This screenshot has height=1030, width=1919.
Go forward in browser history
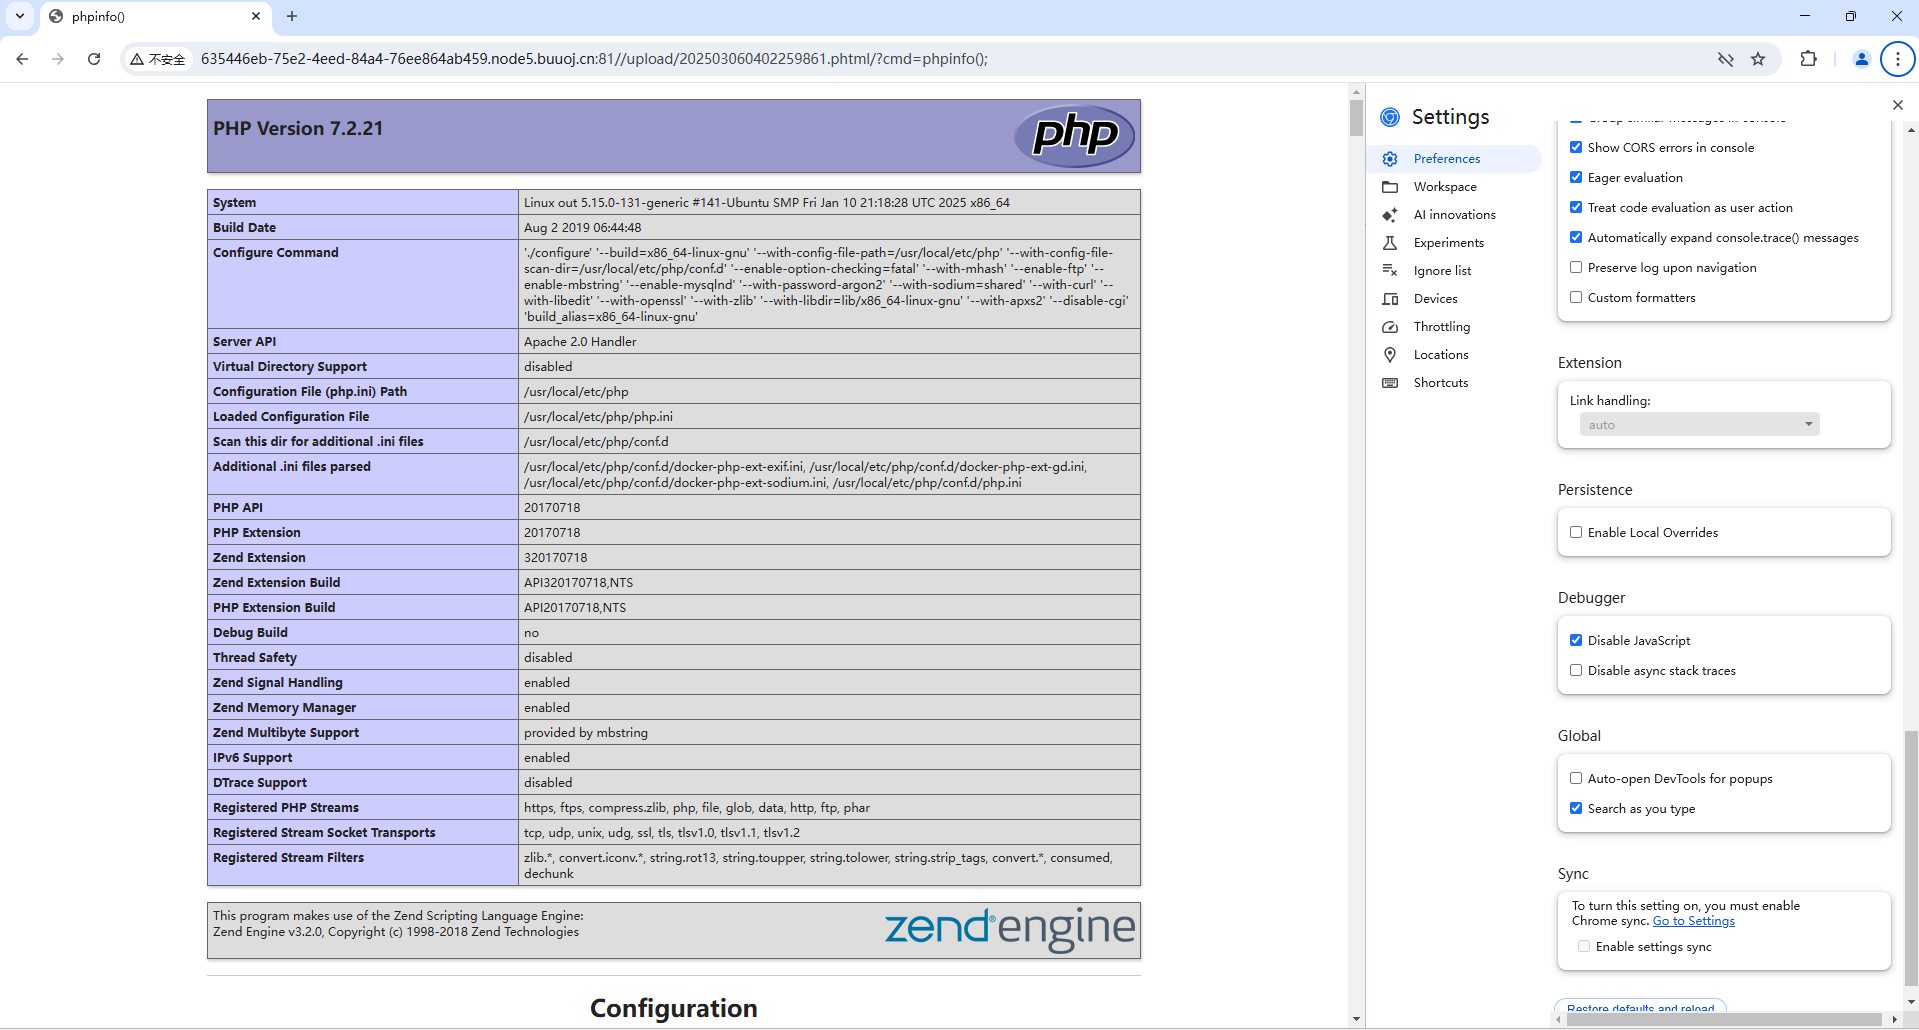pos(58,59)
